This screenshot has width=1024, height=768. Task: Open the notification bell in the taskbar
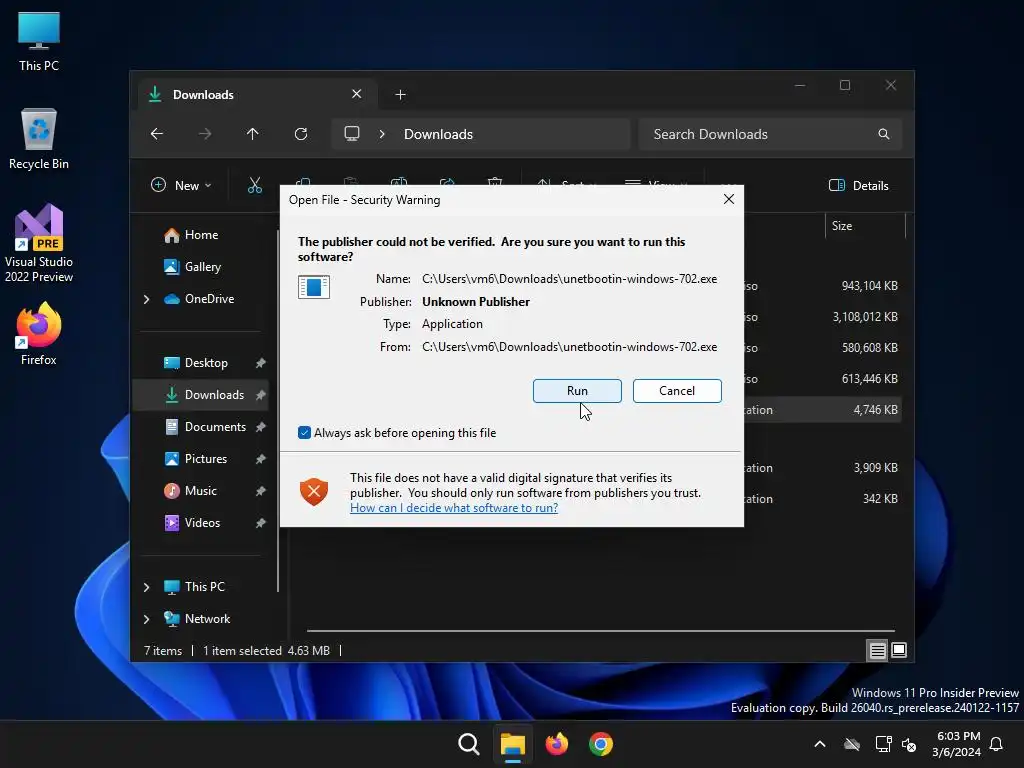click(996, 744)
